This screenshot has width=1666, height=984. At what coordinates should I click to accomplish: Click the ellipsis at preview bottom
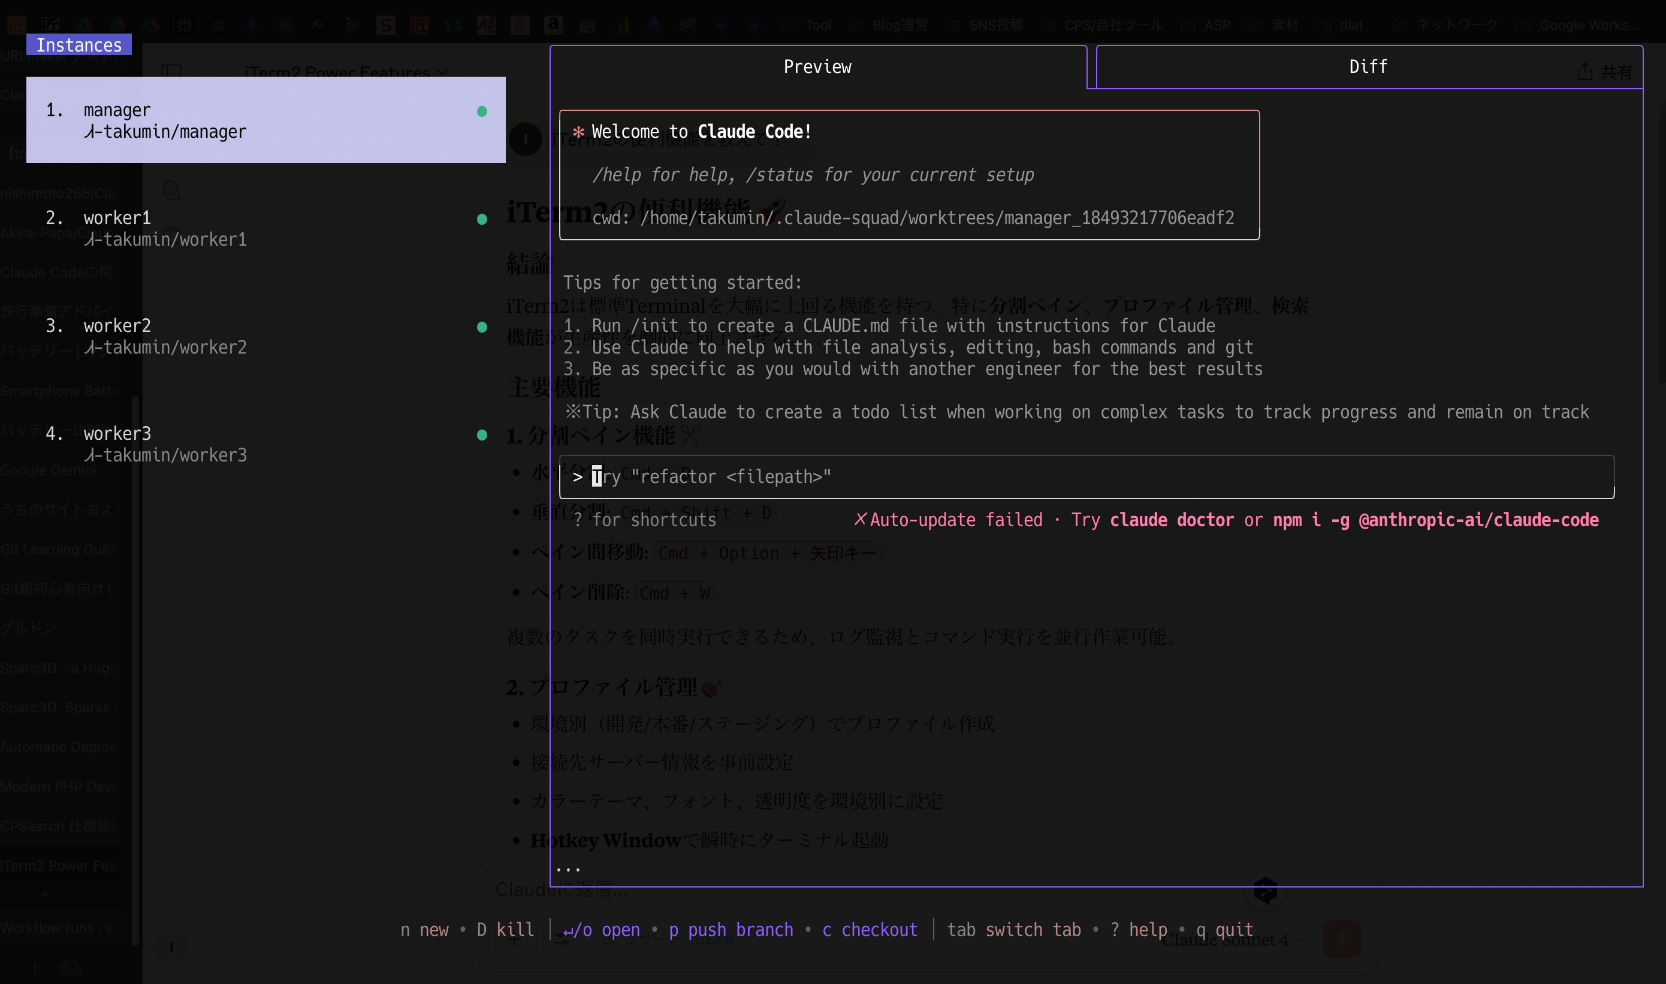[x=568, y=868]
